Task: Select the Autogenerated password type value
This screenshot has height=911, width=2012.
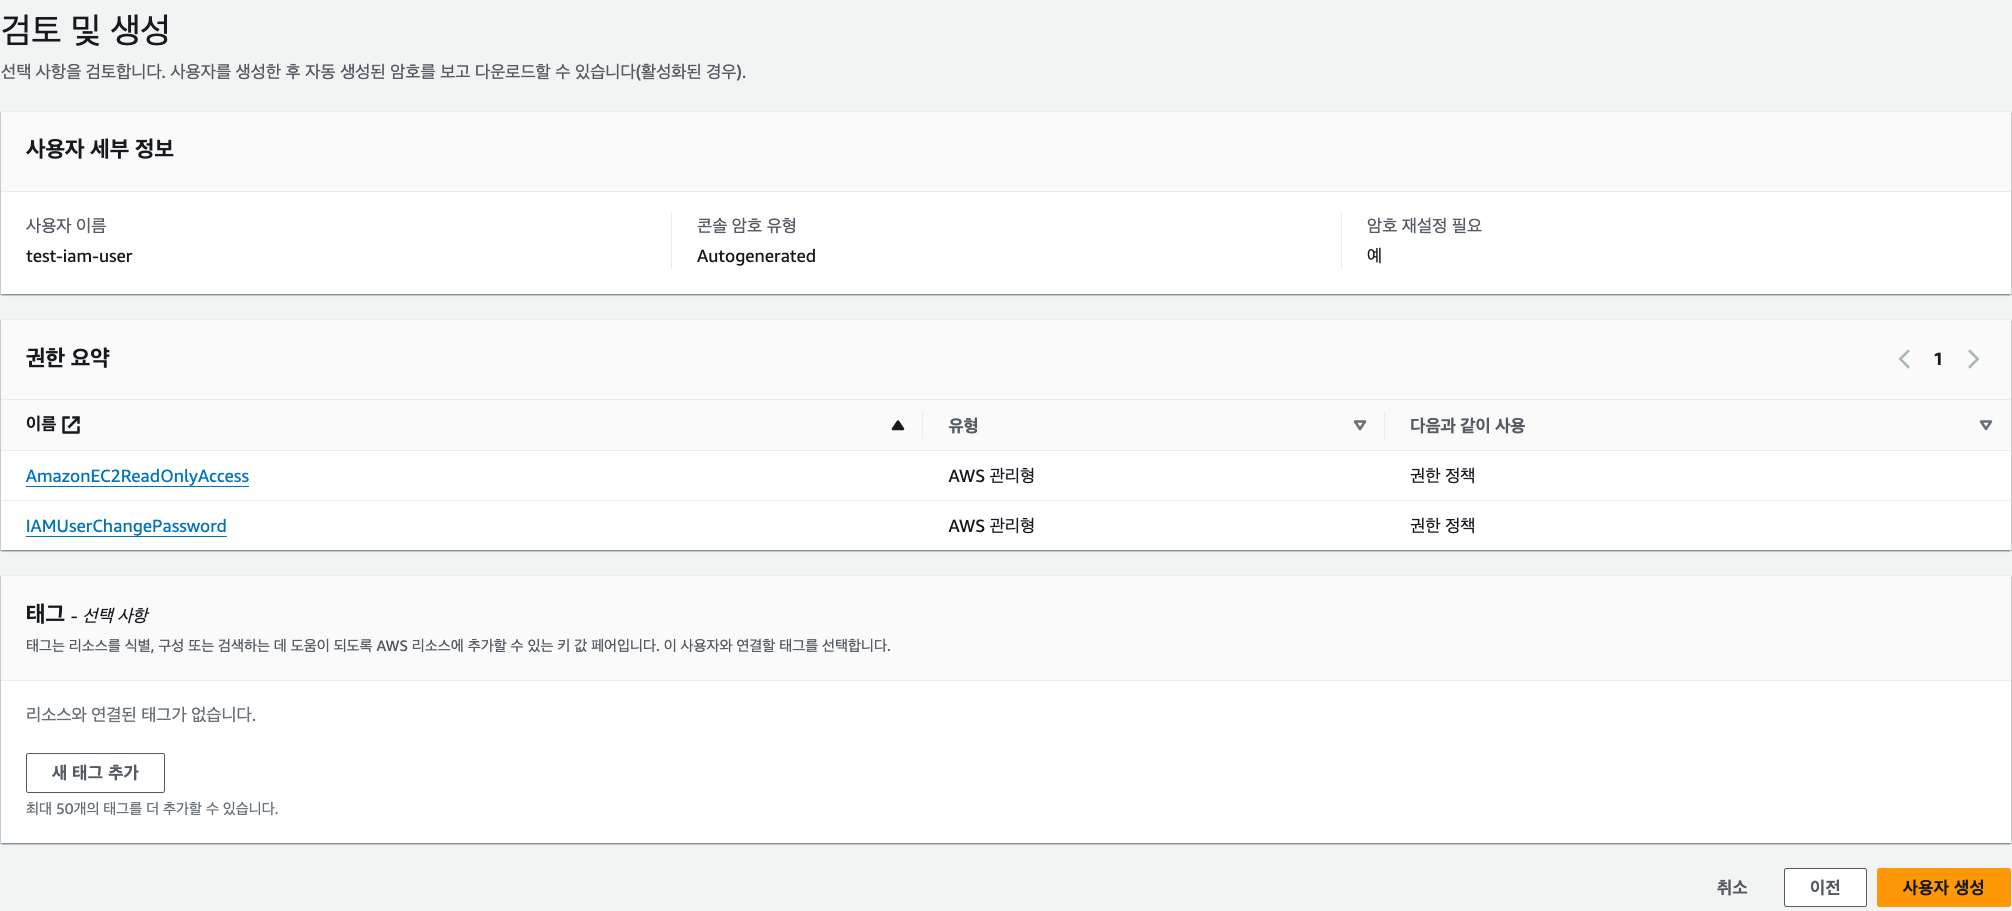Action: coord(756,256)
